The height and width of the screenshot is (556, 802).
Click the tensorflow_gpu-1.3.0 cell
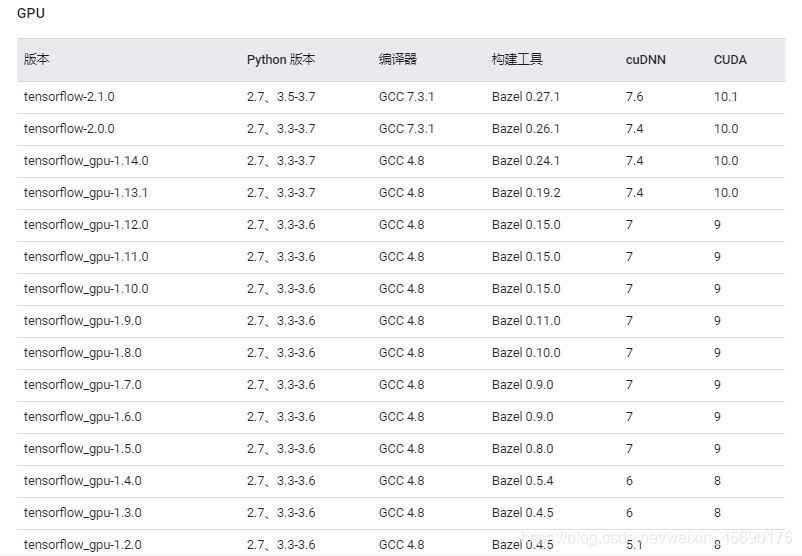coord(82,513)
